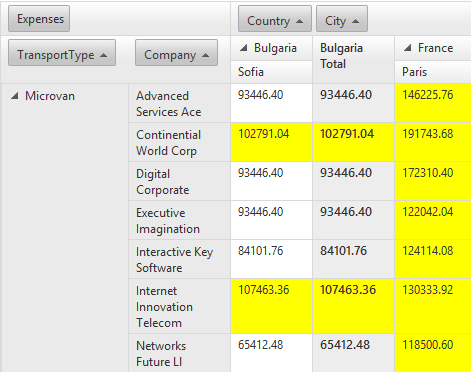This screenshot has height=372, width=471.
Task: Collapse the France column group
Action: (407, 48)
